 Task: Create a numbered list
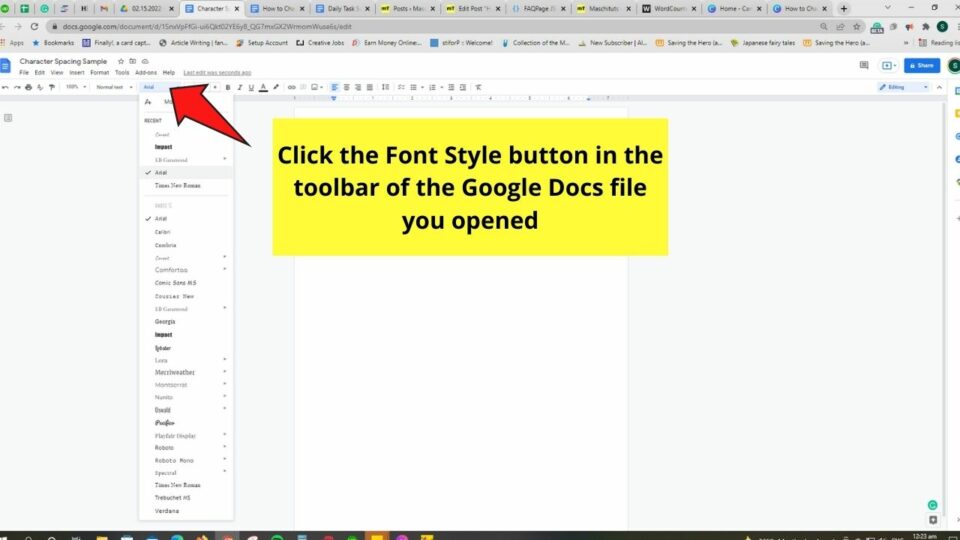(432, 88)
